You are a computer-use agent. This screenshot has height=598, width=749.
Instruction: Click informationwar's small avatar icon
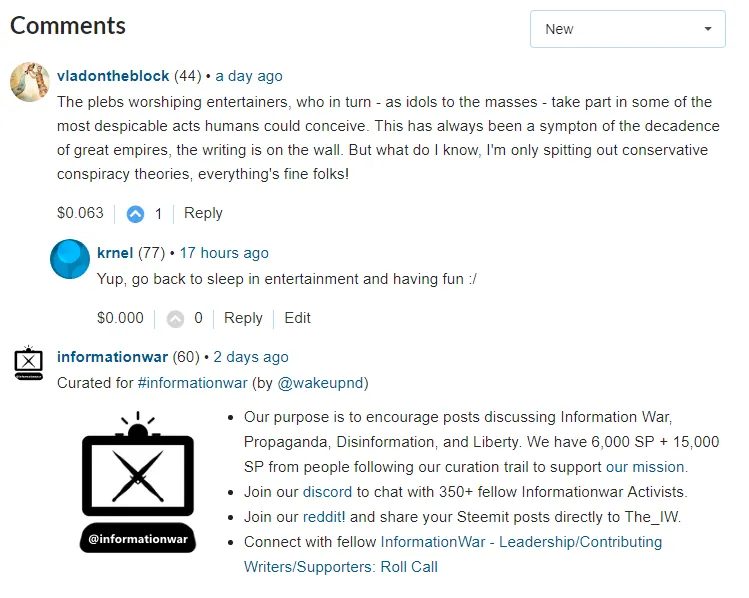[29, 363]
